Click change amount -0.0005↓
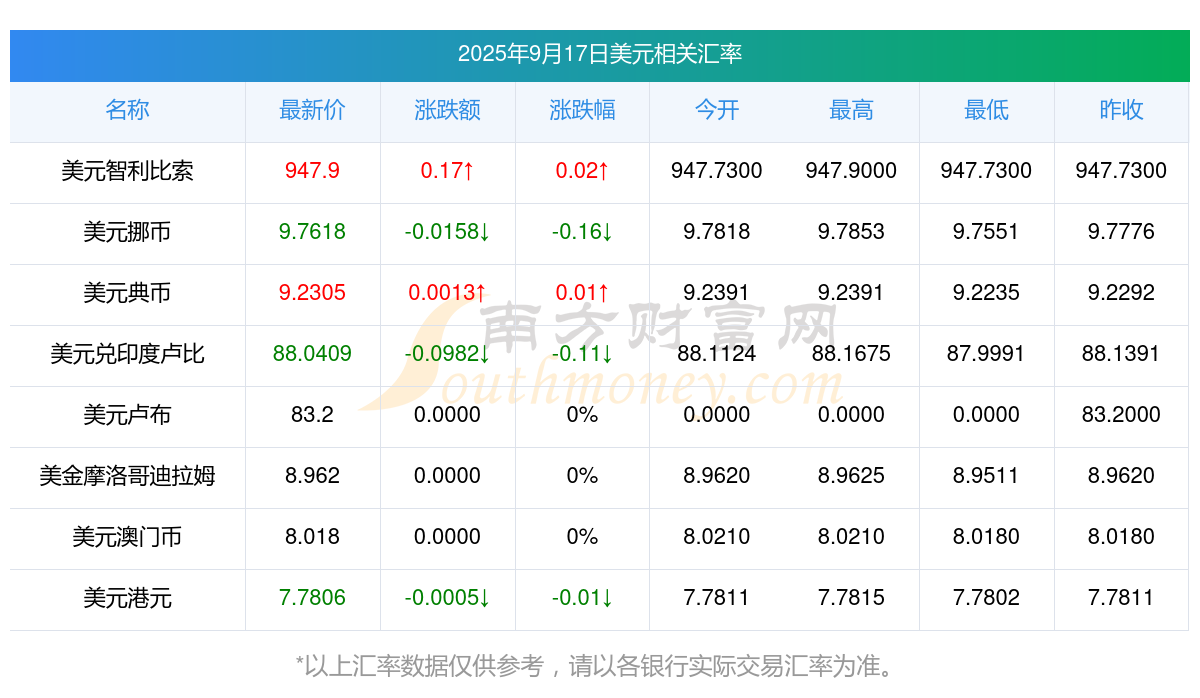This screenshot has height=698, width=1200. pos(447,598)
